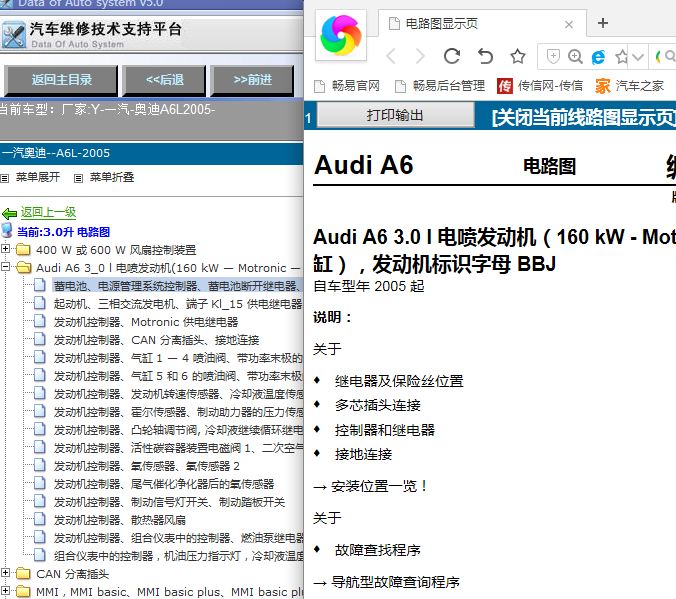Screen dimensions: 676x599
Task: Click the 菜单折叠 label
Action: [x=112, y=177]
